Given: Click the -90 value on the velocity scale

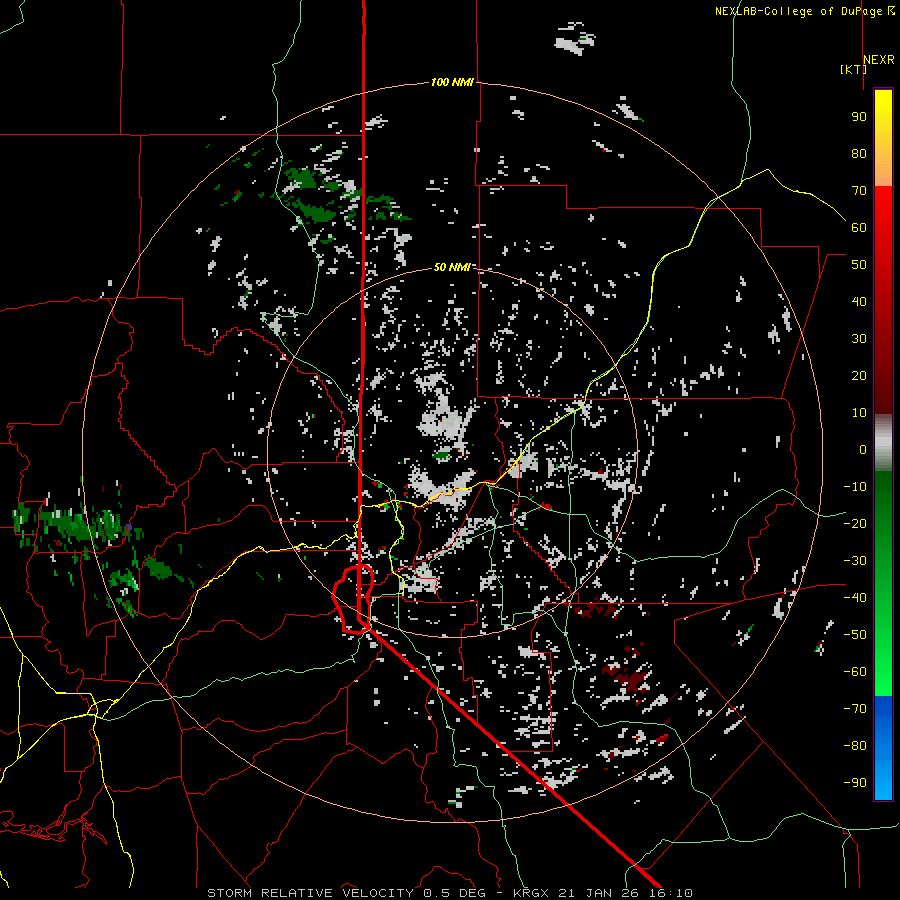Looking at the screenshot, I should tap(855, 783).
